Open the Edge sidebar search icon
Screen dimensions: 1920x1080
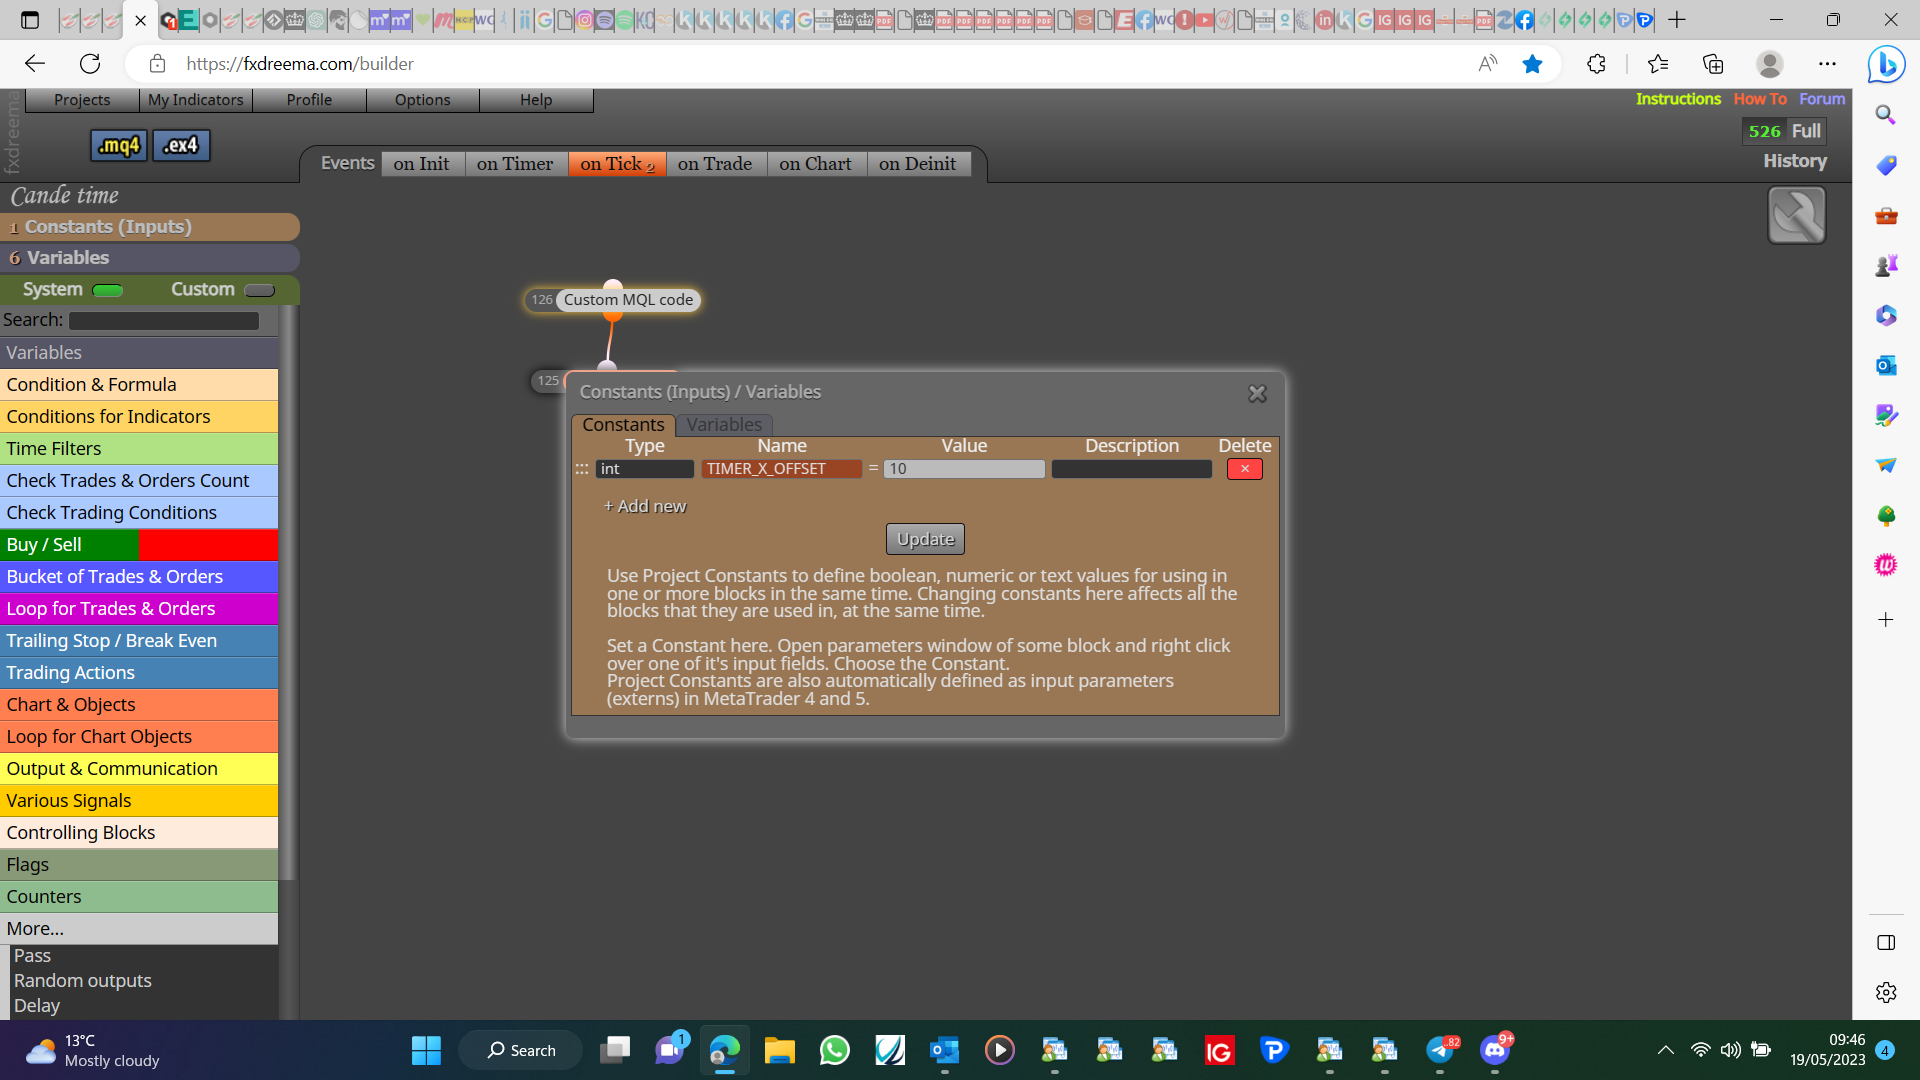tap(1886, 115)
